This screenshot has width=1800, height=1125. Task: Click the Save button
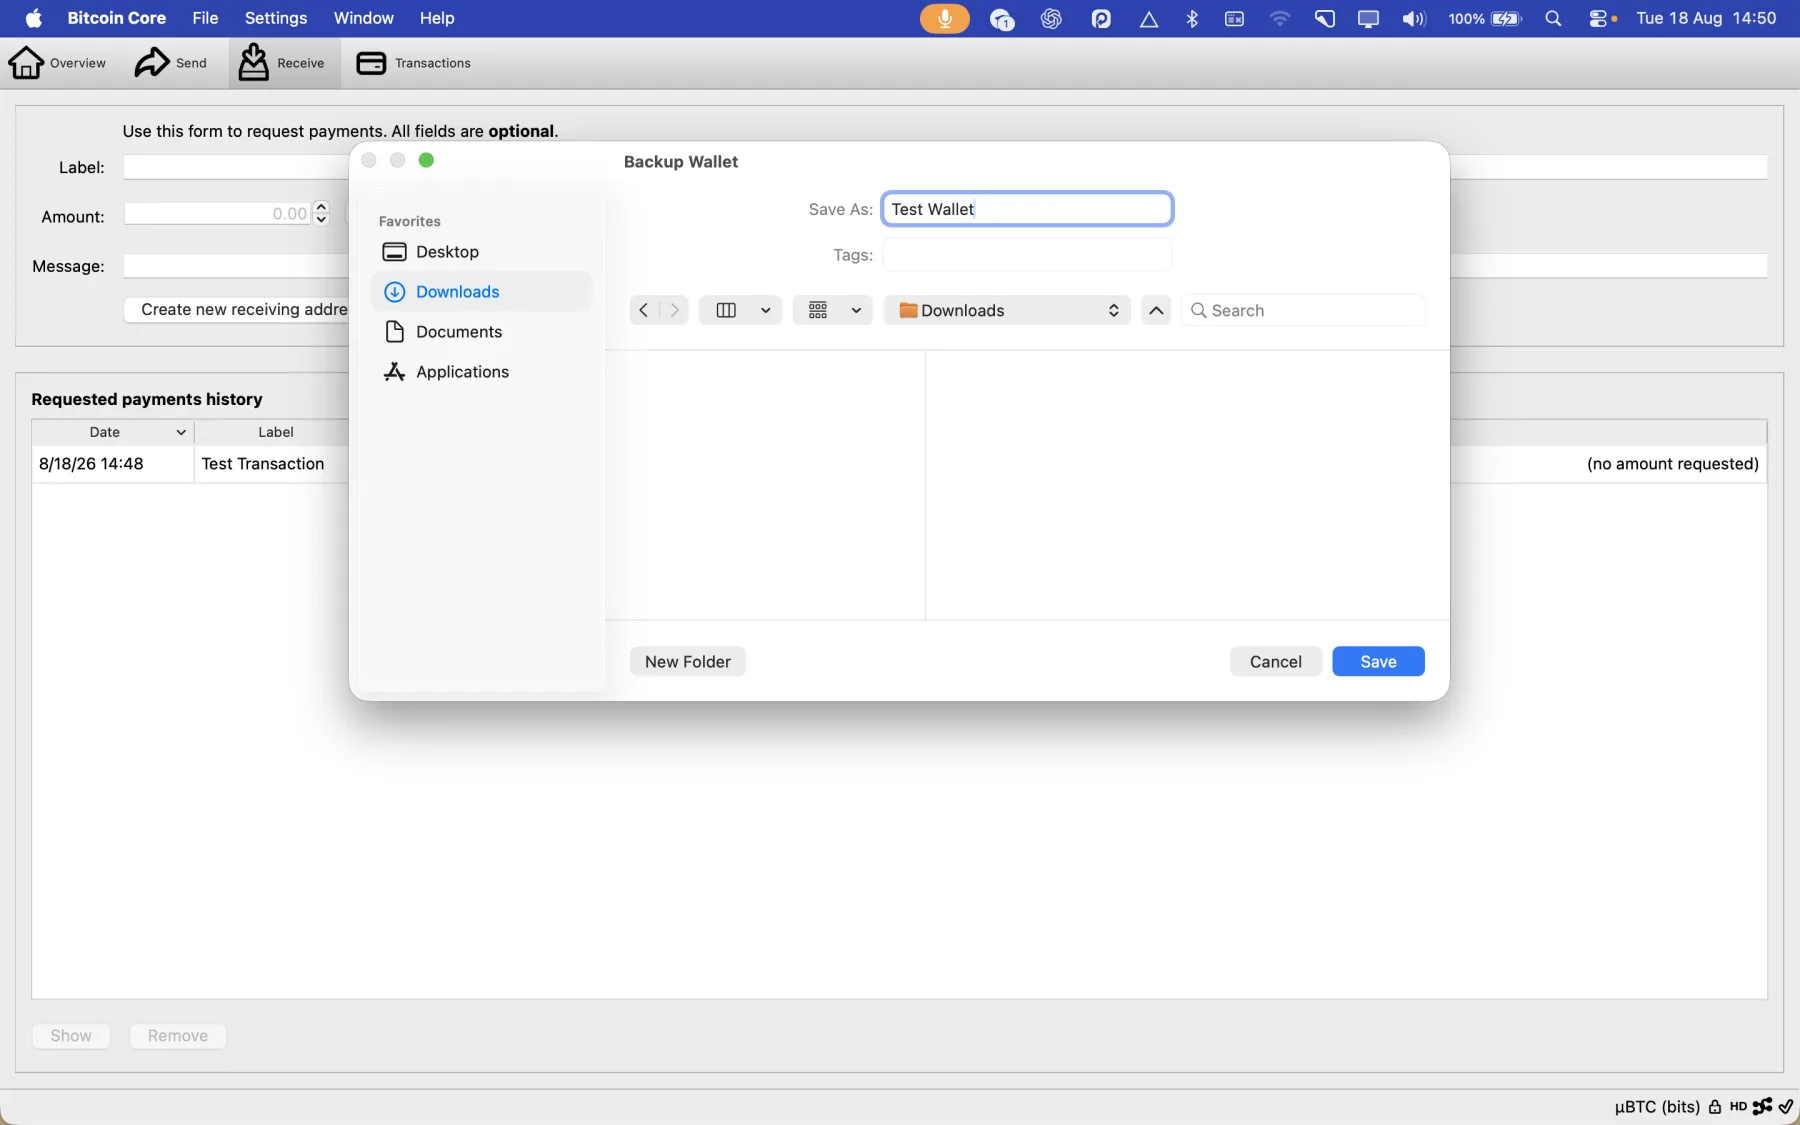(1378, 661)
